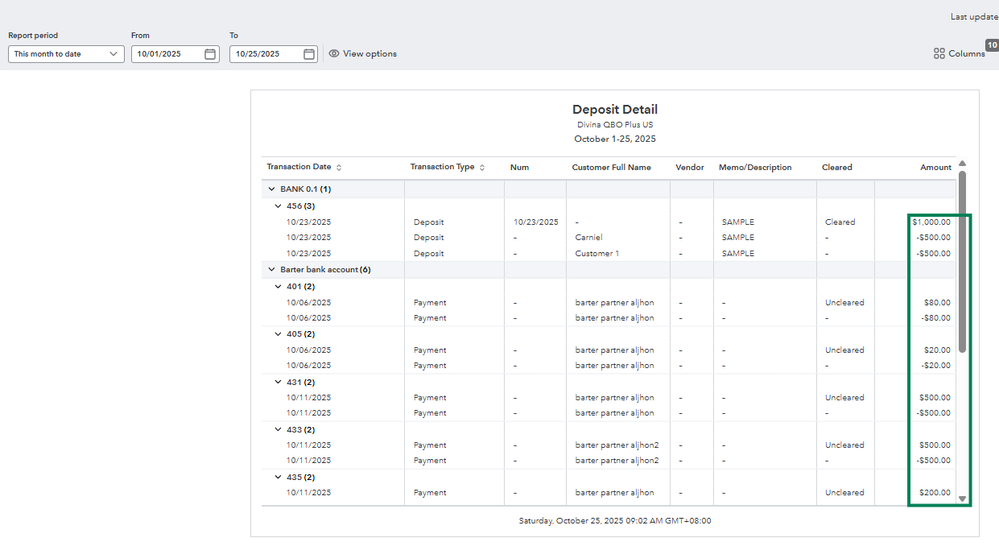The width and height of the screenshot is (999, 543).
Task: Open the $1,000.00 deposit amount
Action: click(x=931, y=222)
